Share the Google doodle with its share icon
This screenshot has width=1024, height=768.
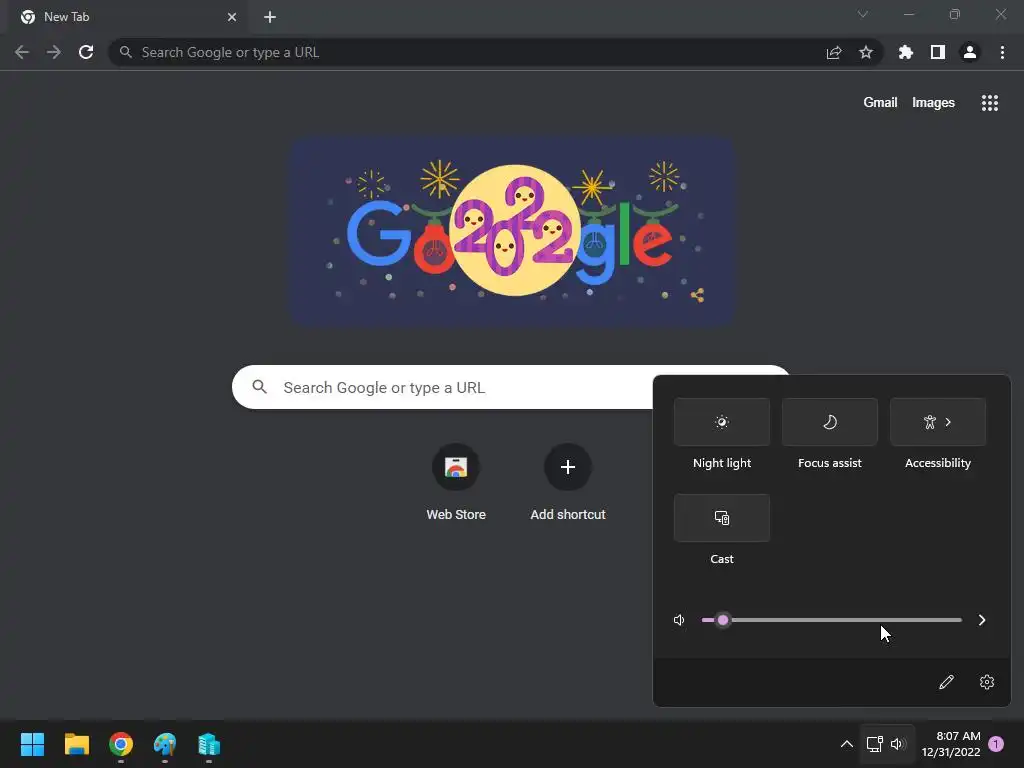[697, 295]
